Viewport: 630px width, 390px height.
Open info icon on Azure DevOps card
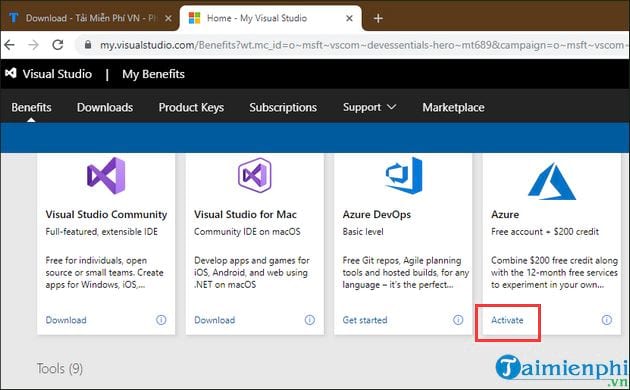pyautogui.click(x=458, y=320)
